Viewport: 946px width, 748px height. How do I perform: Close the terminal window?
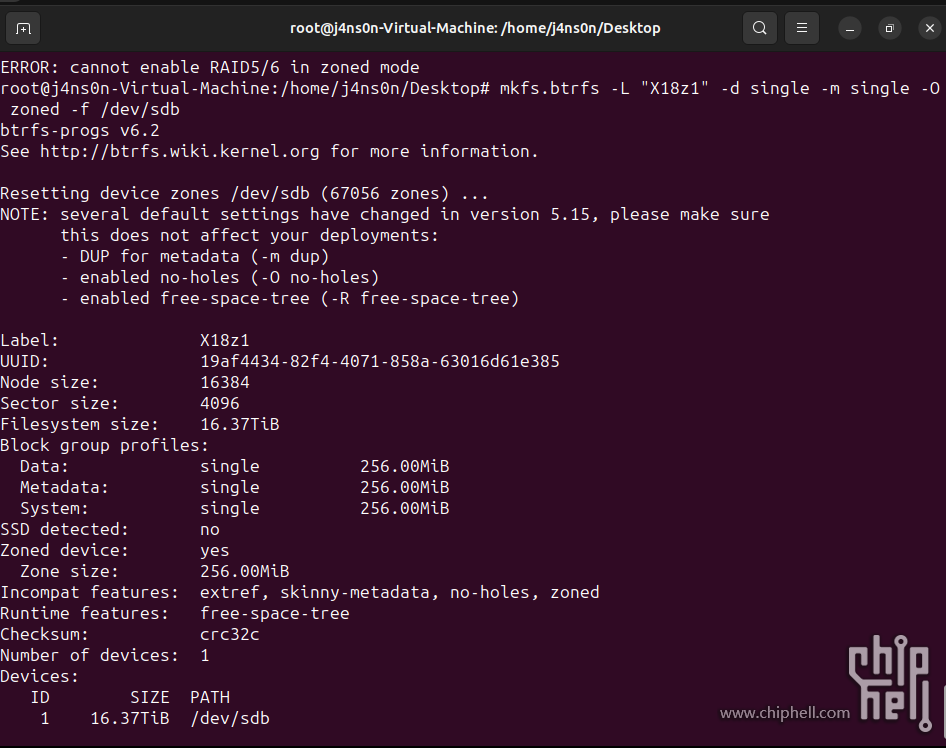coord(930,28)
